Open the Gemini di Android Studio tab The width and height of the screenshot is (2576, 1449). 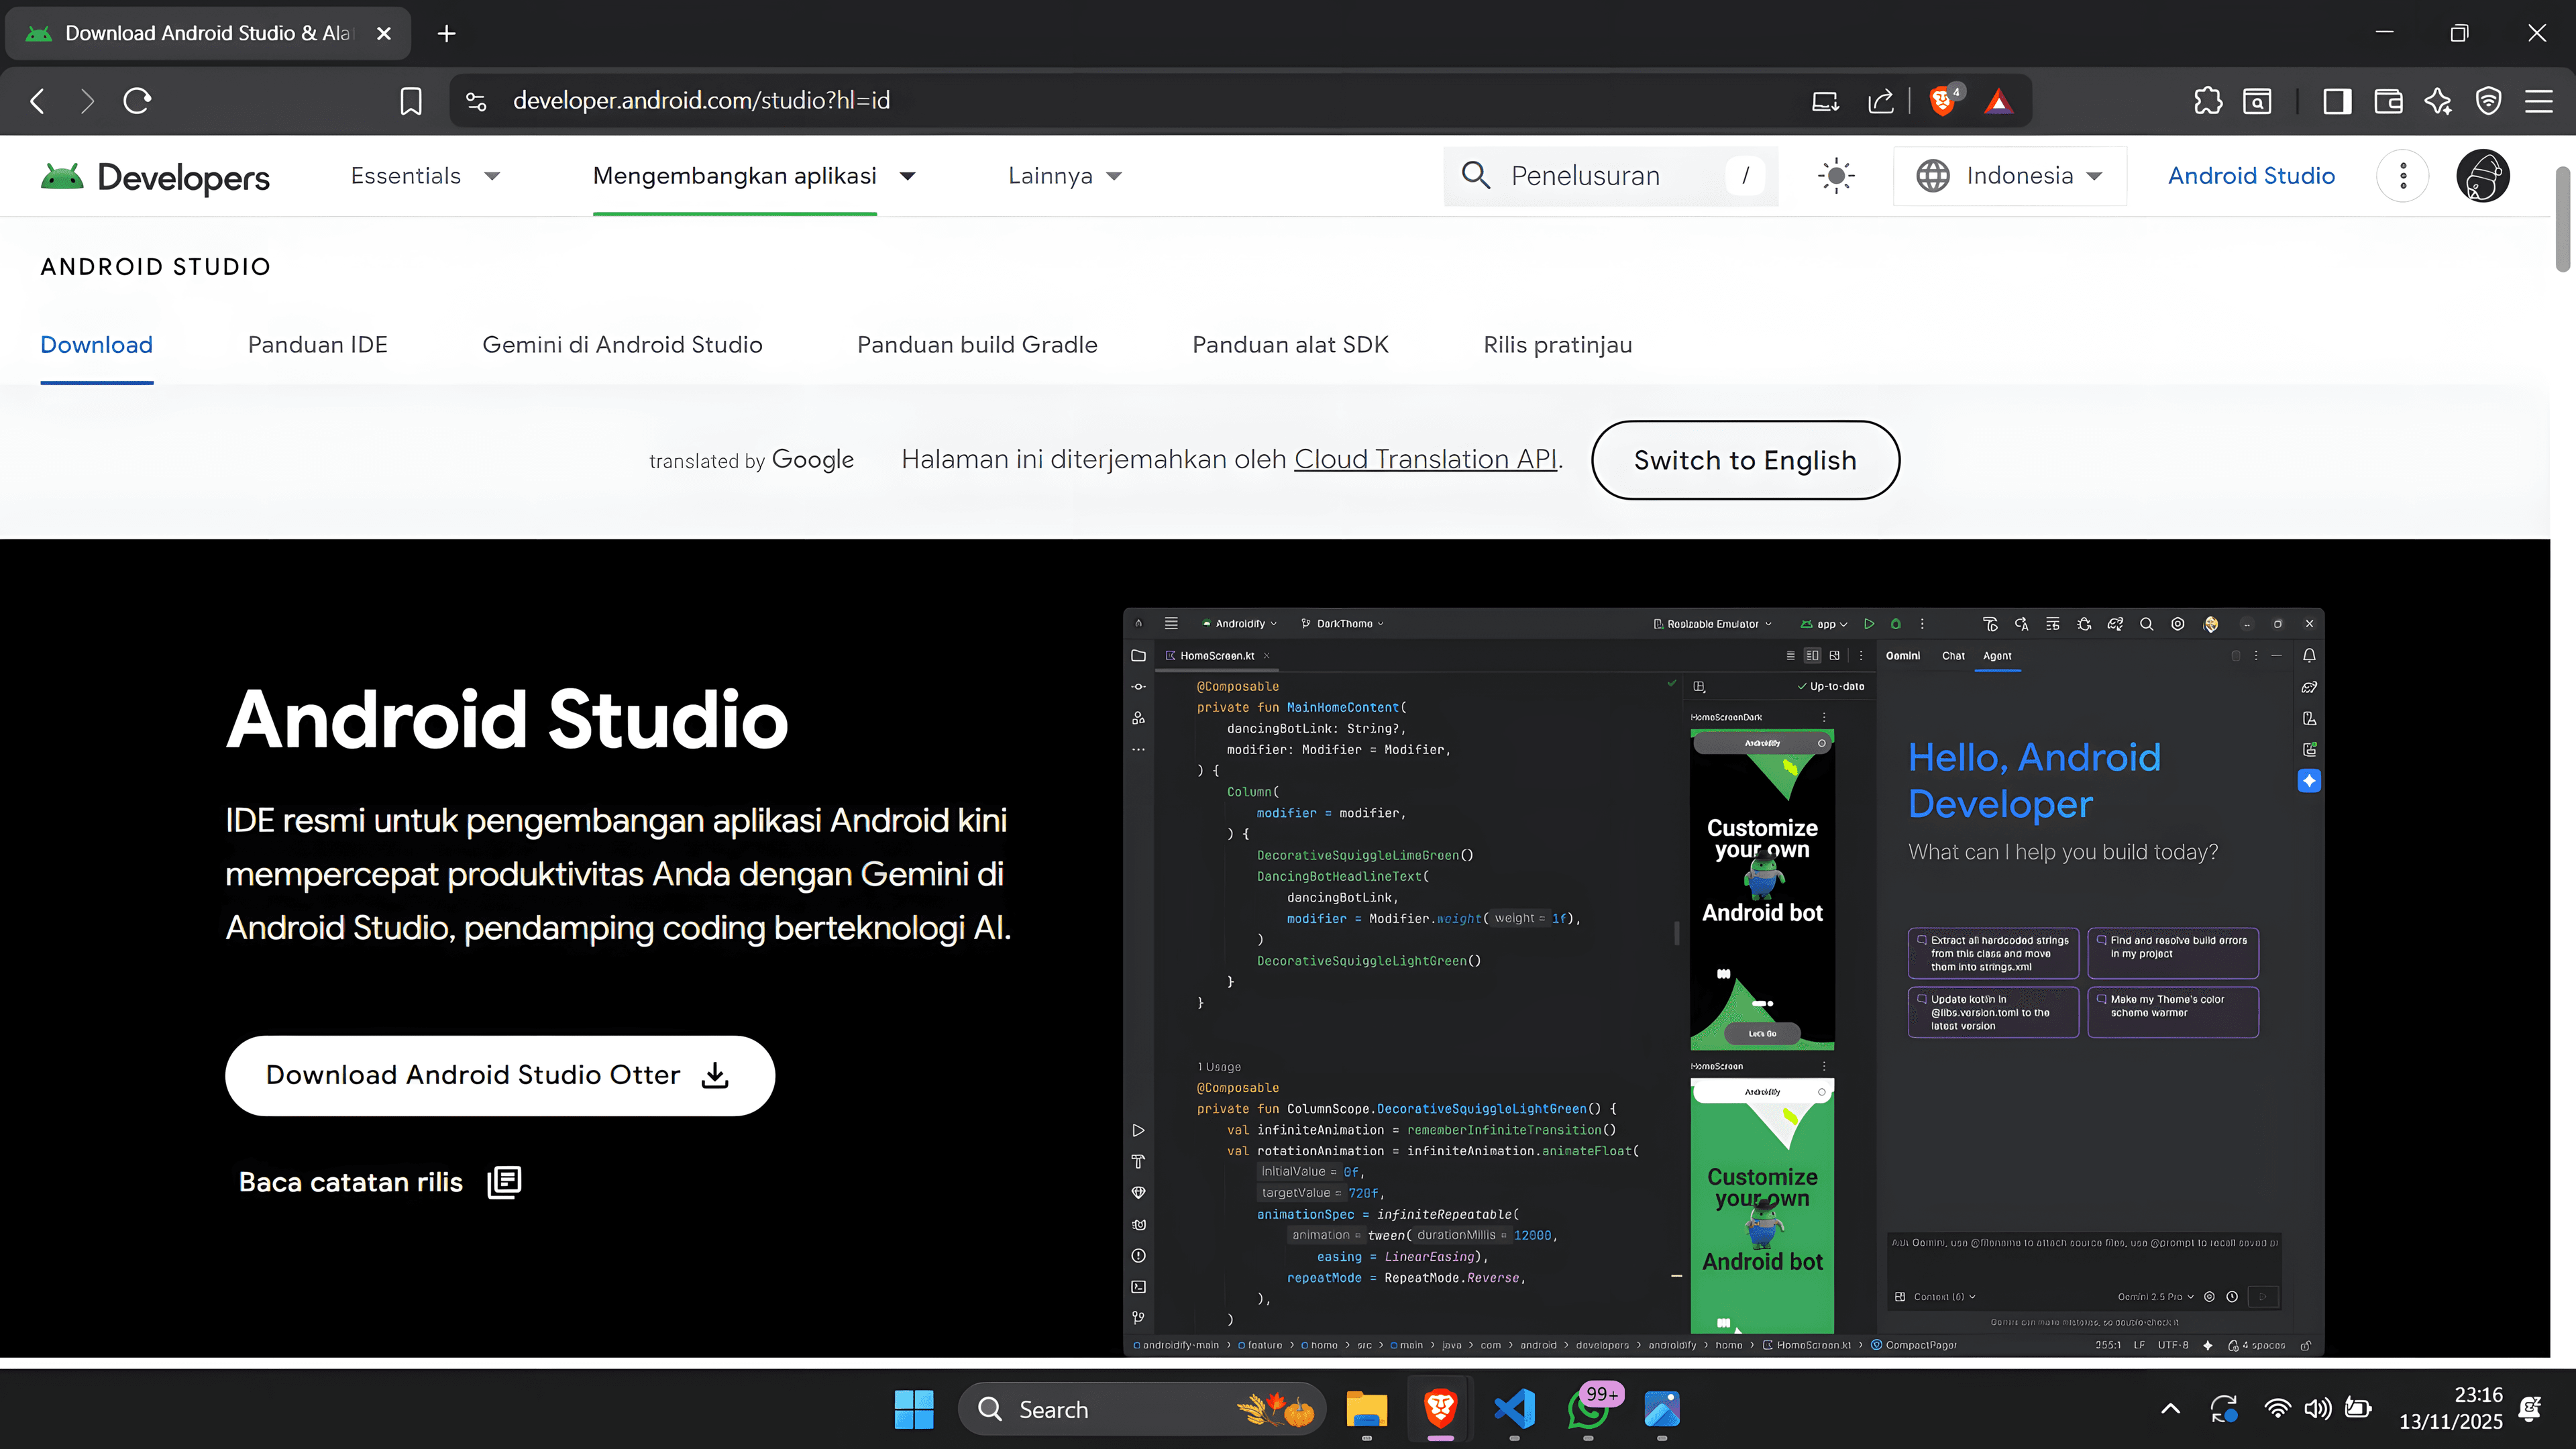(x=622, y=345)
